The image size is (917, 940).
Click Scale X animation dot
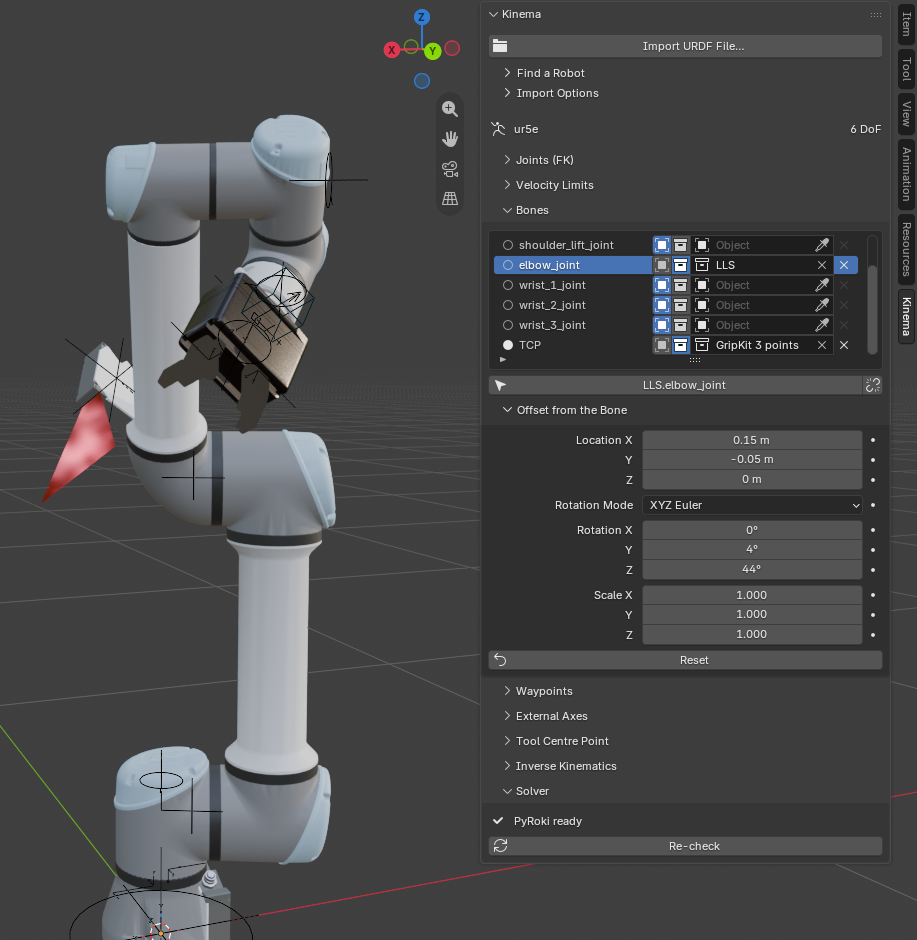[x=873, y=595]
